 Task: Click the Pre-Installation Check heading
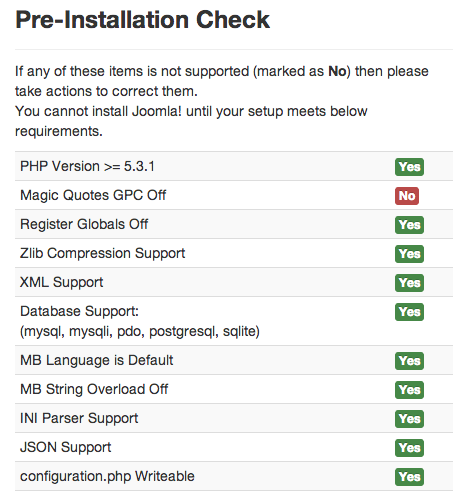coord(142,20)
